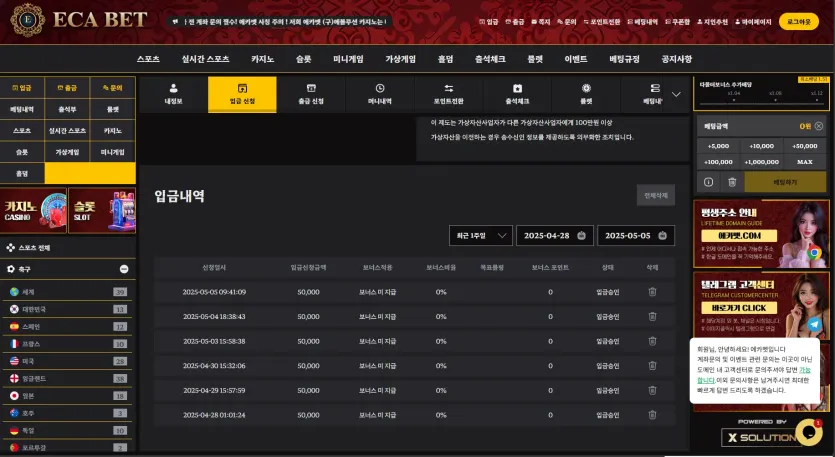
Task: Add +1,000,000 to bet amount
Action: 762,162
